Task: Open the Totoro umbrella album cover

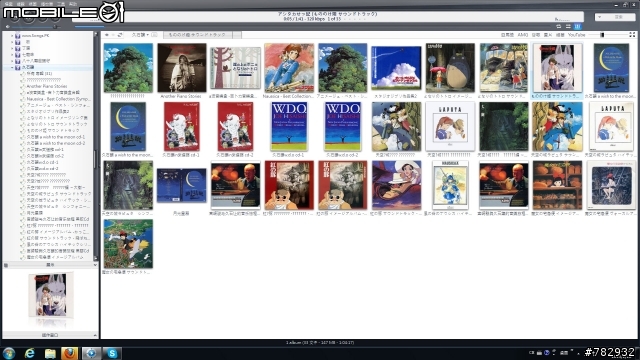Action: [450, 68]
